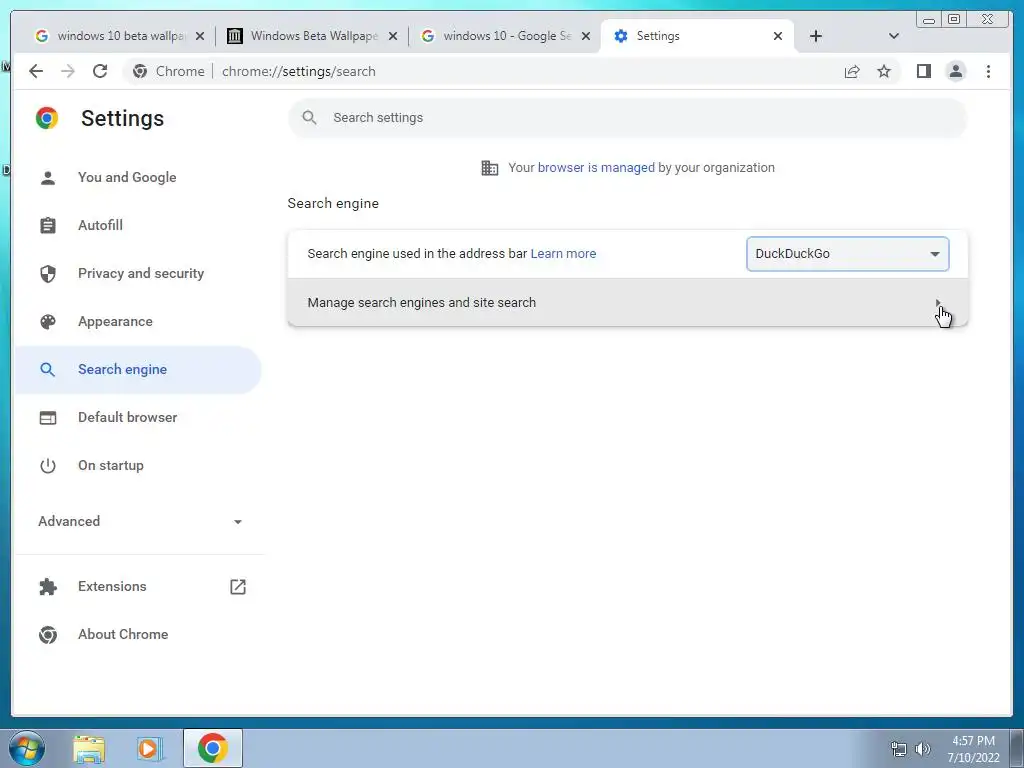1024x768 pixels.
Task: Click the Chrome site info chip
Action: point(168,71)
